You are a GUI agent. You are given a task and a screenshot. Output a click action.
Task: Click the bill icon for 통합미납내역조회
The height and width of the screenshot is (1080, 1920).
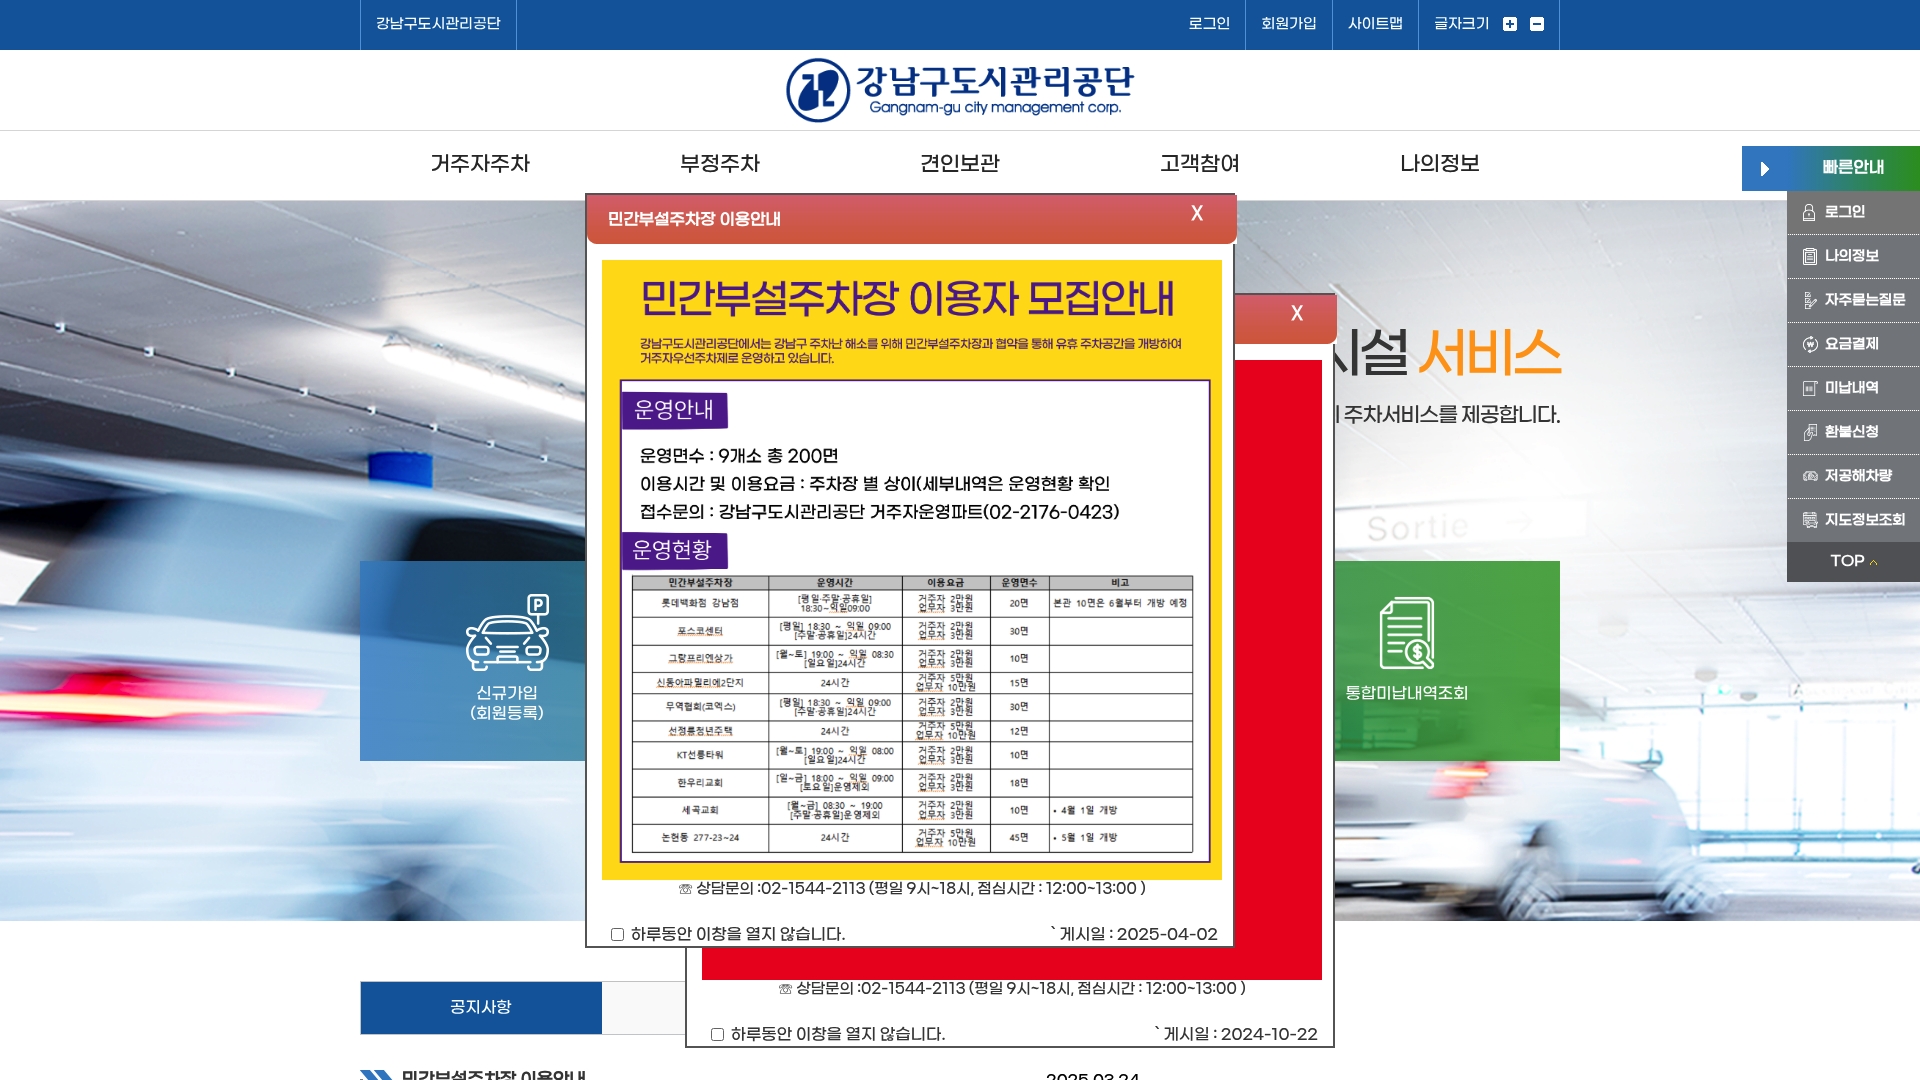pos(1406,632)
